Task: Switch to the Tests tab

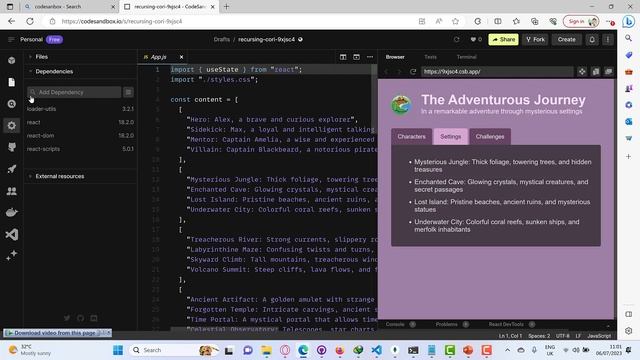Action: [430, 57]
